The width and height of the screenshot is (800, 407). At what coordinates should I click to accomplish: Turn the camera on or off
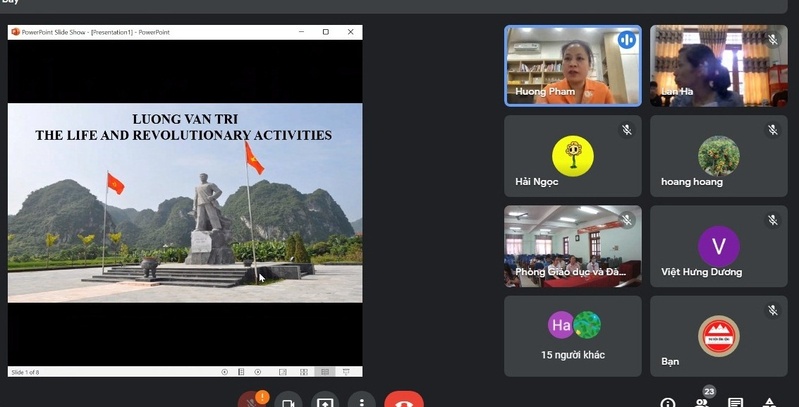pos(288,403)
